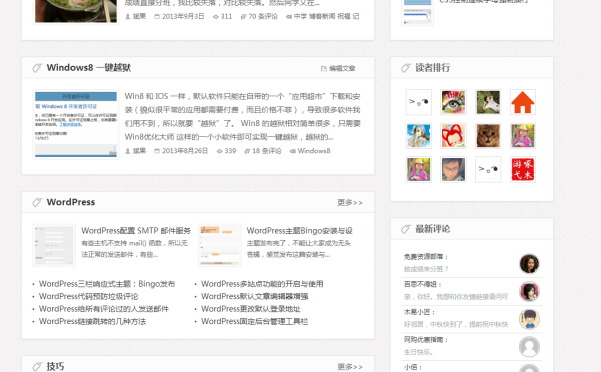This screenshot has height=372, width=601.
Task: Open the 18 条评论 comments link
Action: 266,151
